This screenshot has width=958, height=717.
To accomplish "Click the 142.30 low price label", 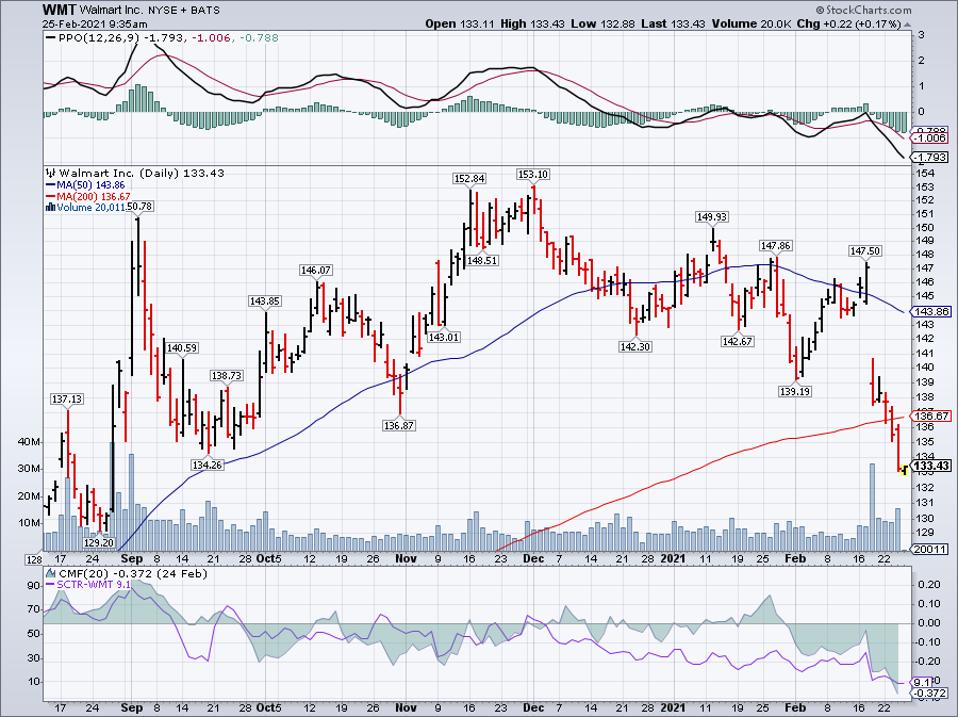I will 635,346.
